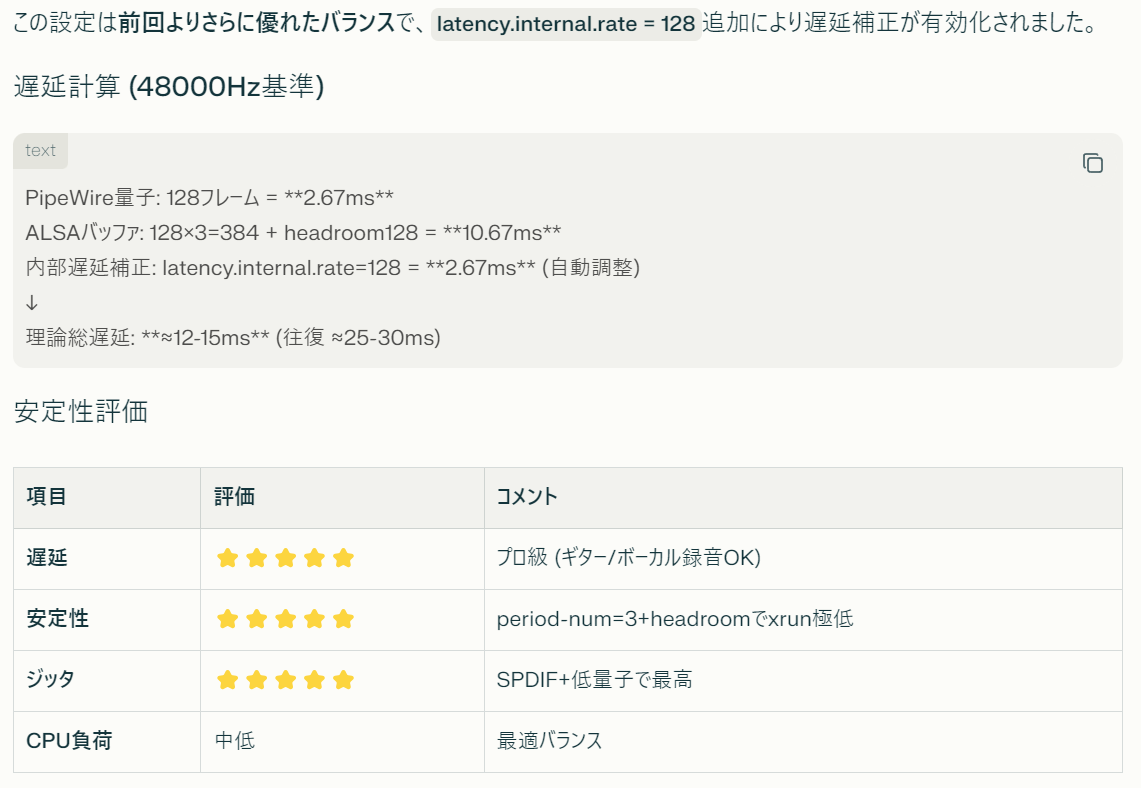
Task: Click the コメント column header
Action: [x=527, y=497]
